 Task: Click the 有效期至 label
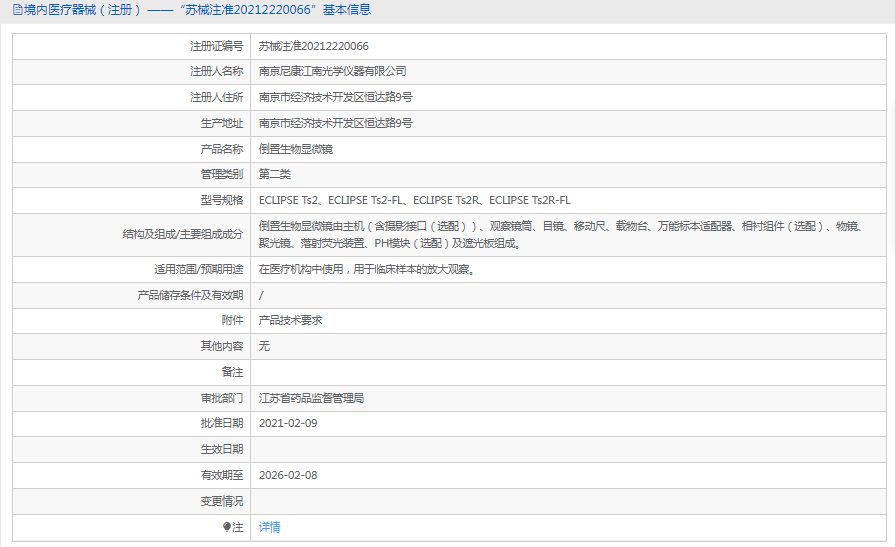(x=221, y=475)
